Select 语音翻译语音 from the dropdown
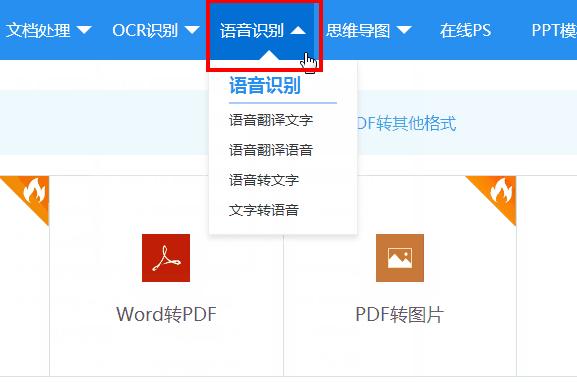 click(x=271, y=150)
